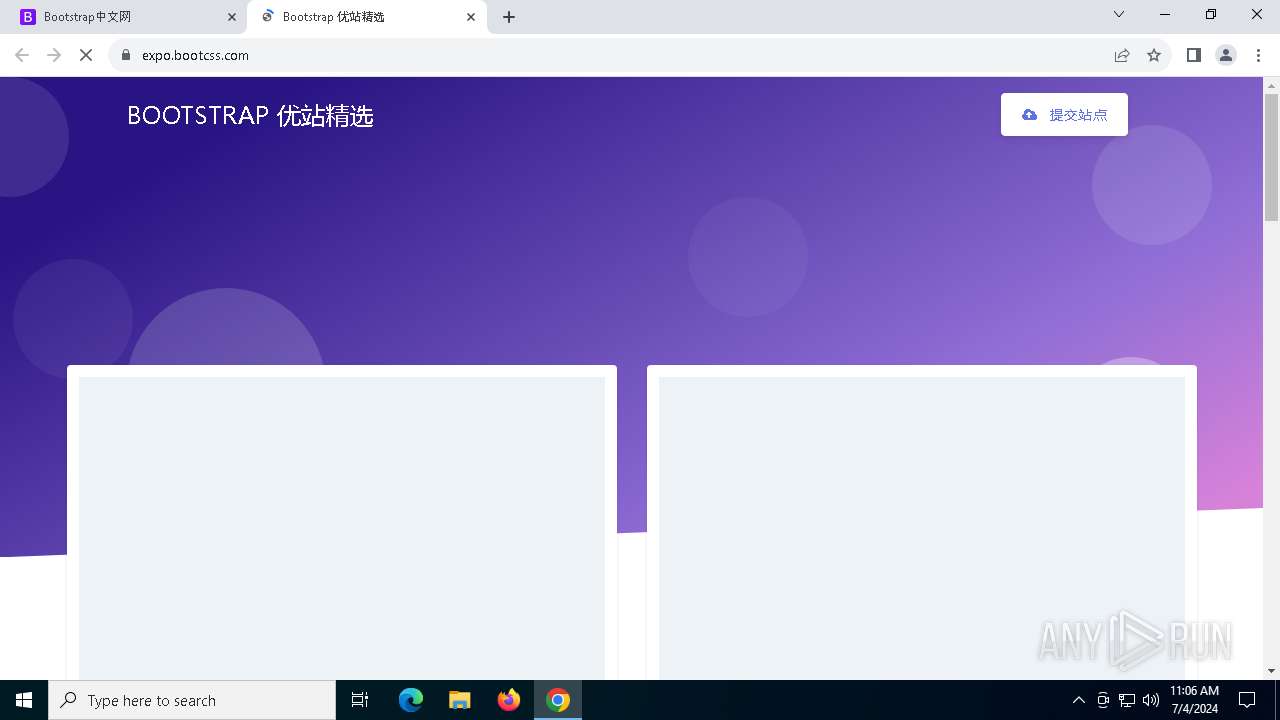Open the volume control tray icon
The height and width of the screenshot is (720, 1280).
pyautogui.click(x=1151, y=700)
